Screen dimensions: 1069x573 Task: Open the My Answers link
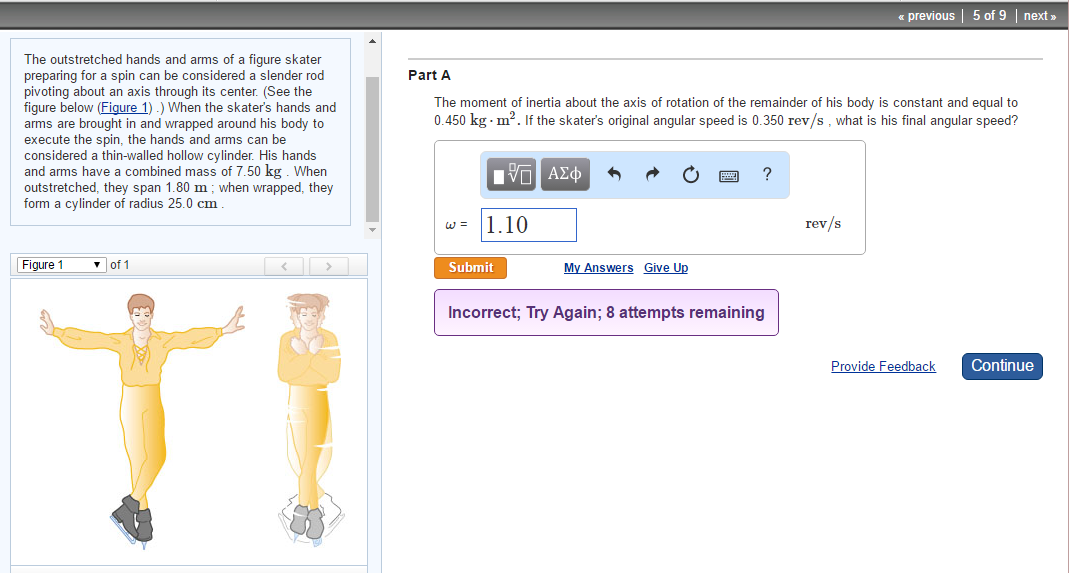598,268
